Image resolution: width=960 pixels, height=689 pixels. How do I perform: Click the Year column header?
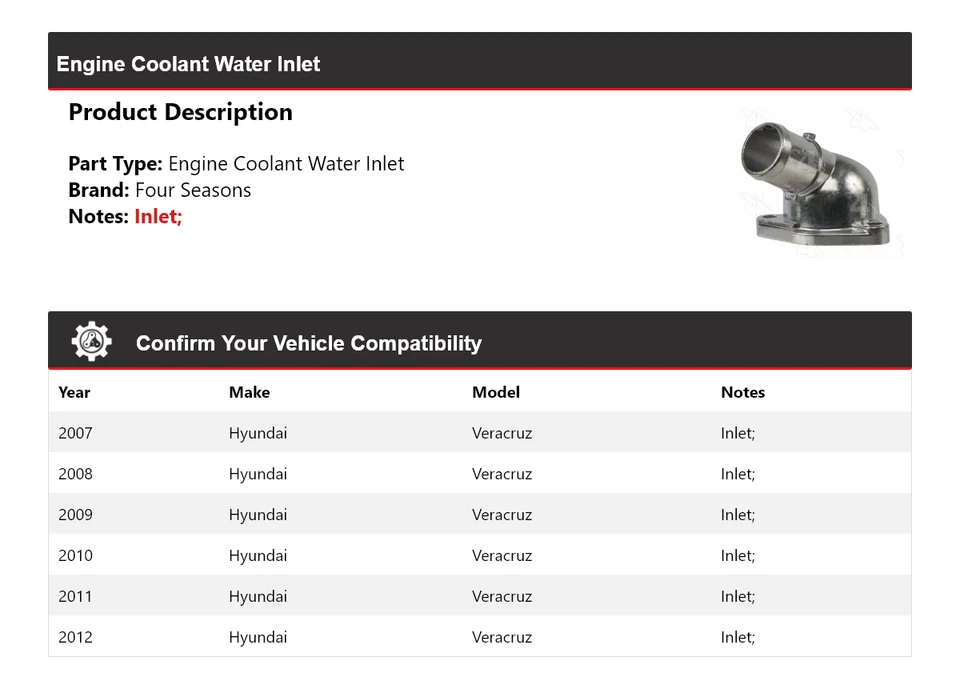click(x=74, y=392)
